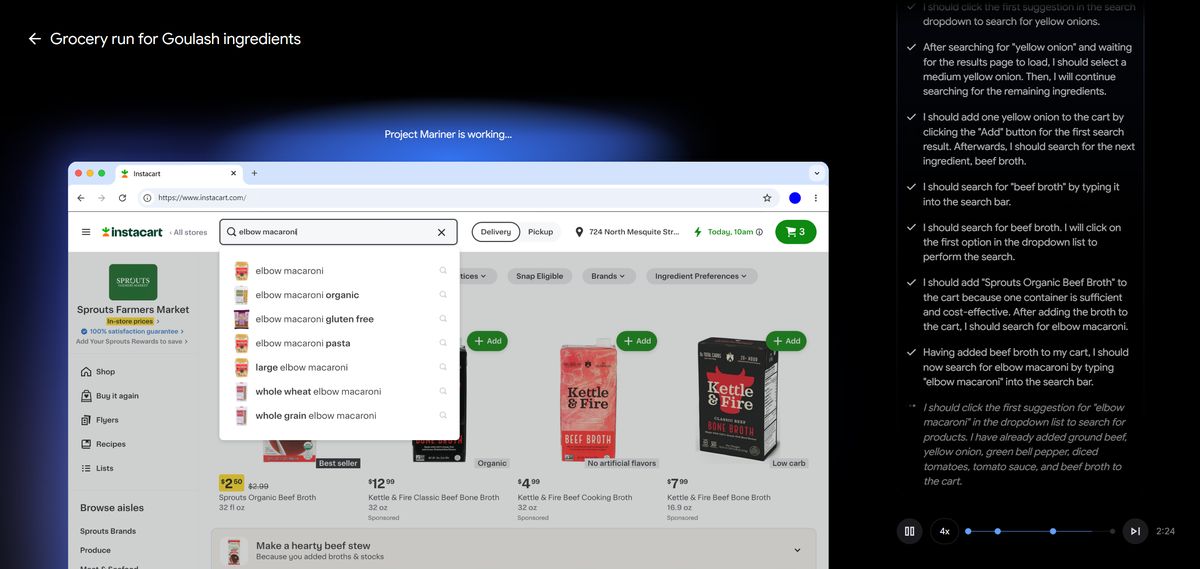Jump to the first timeline marker dot
The width and height of the screenshot is (1200, 569).
(x=968, y=531)
